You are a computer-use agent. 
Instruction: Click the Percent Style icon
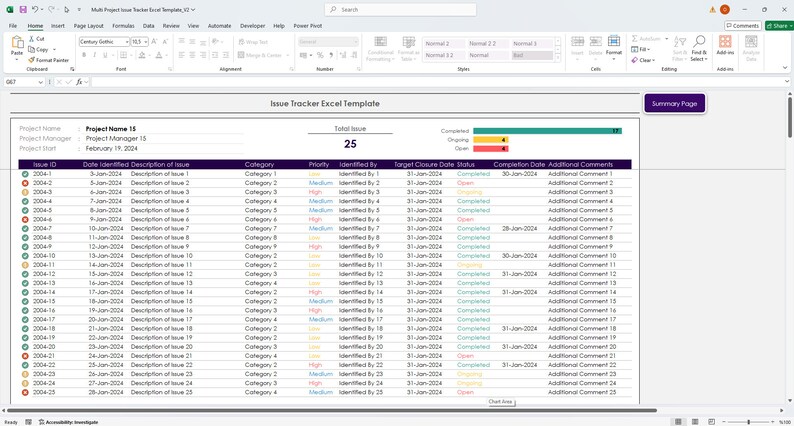point(320,55)
